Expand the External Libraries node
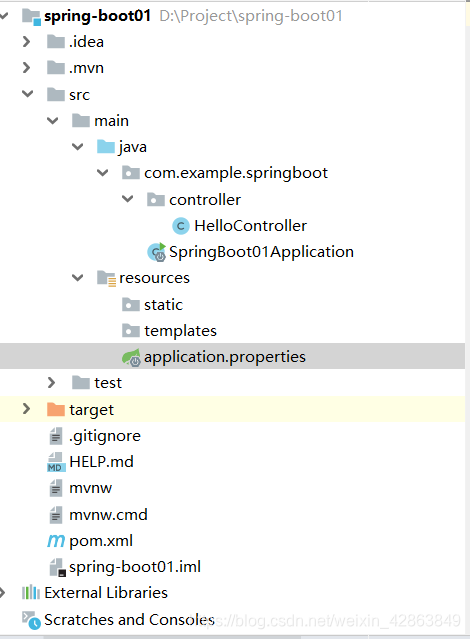 coord(2,593)
